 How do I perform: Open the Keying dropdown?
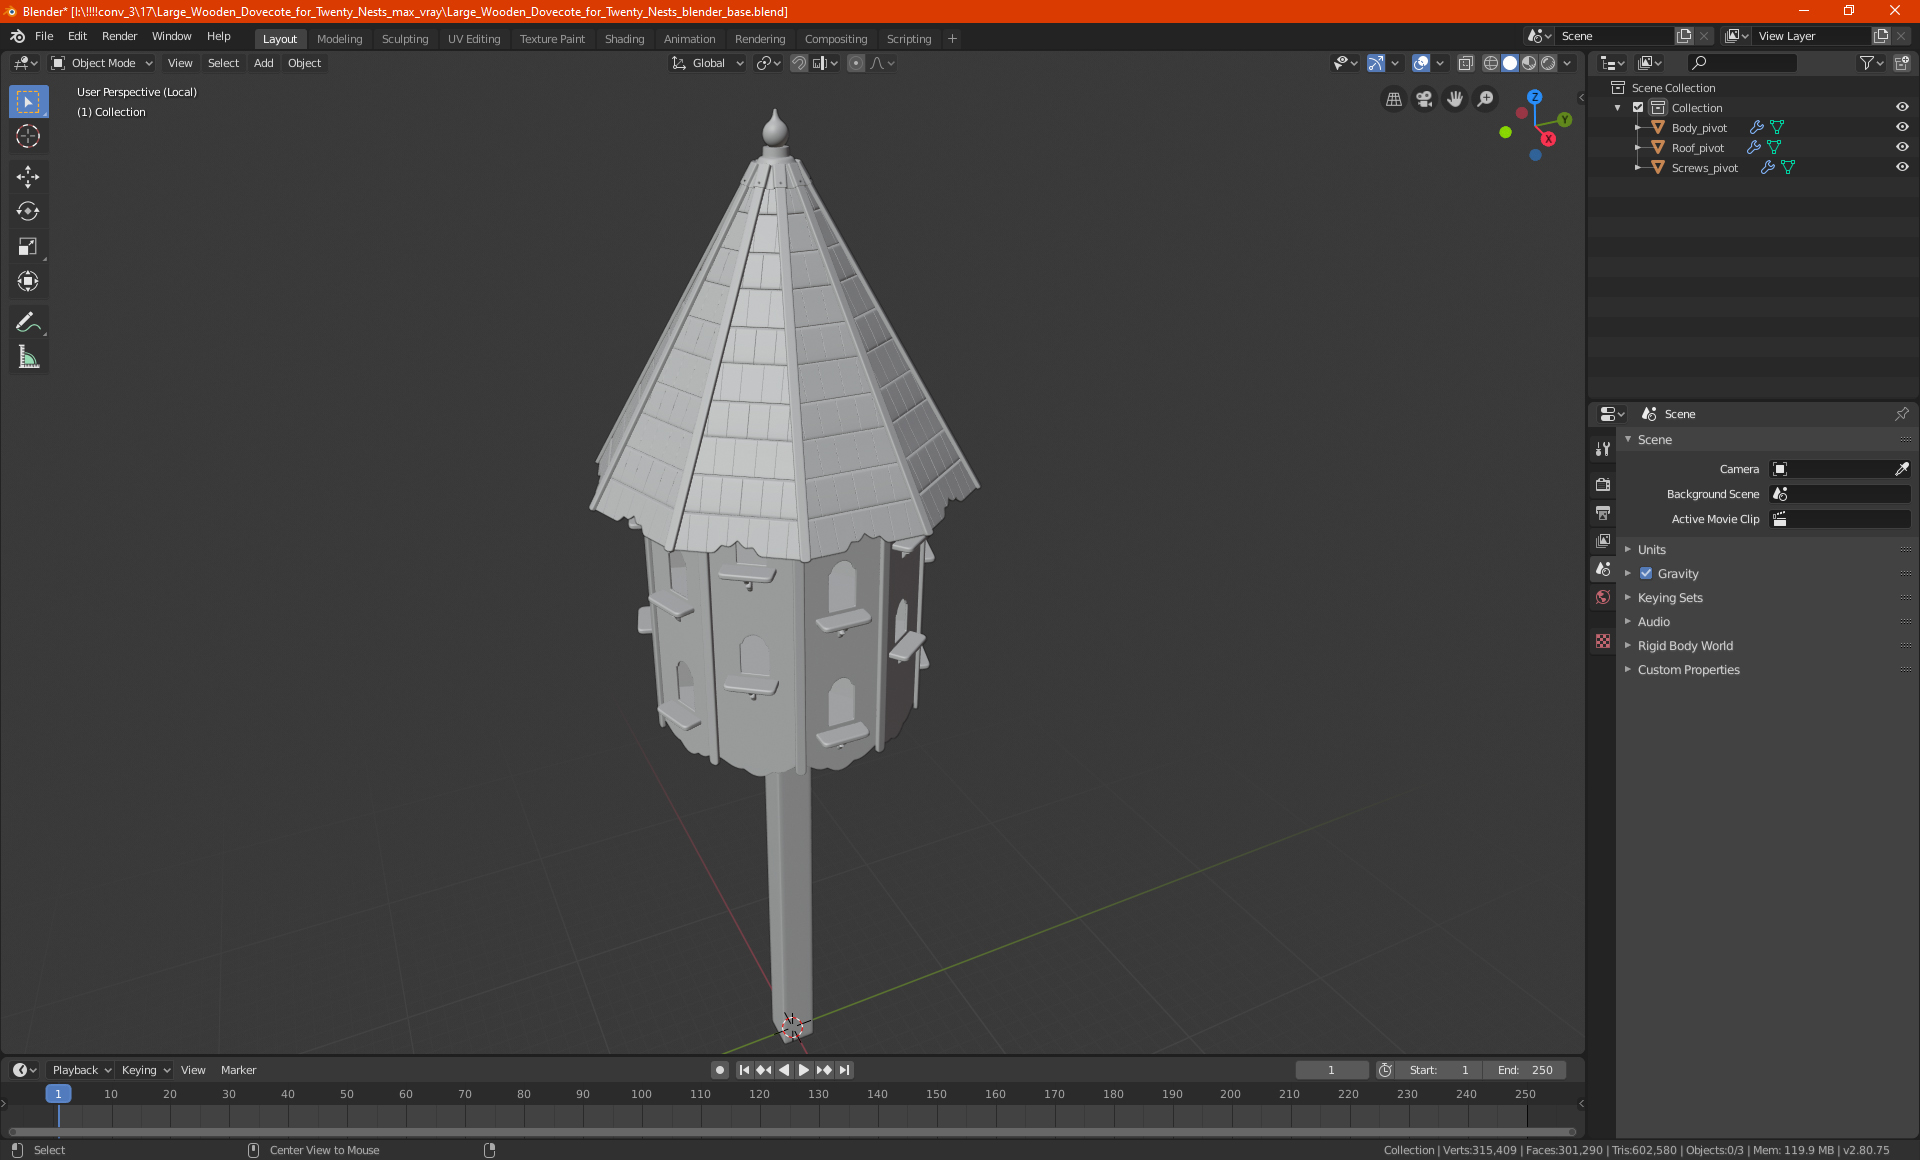tap(145, 1070)
